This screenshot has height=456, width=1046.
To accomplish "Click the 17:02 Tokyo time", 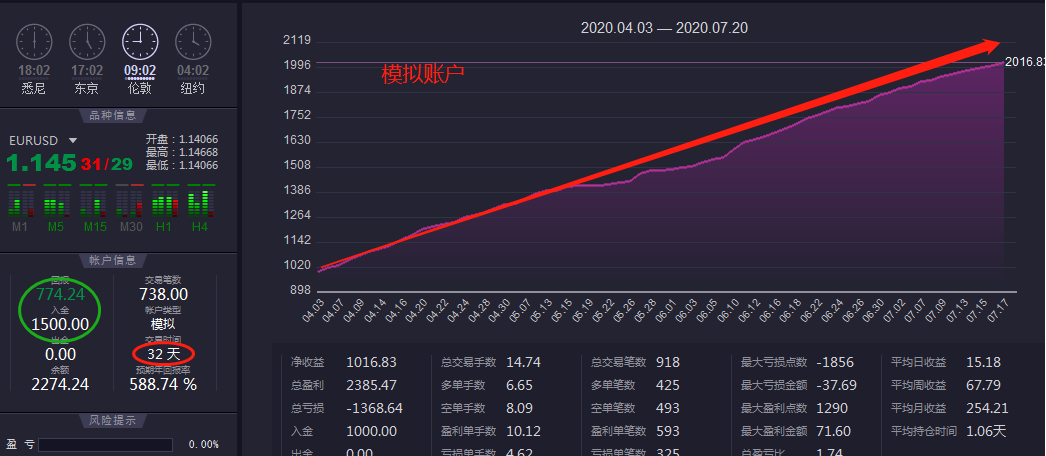I will coord(87,71).
